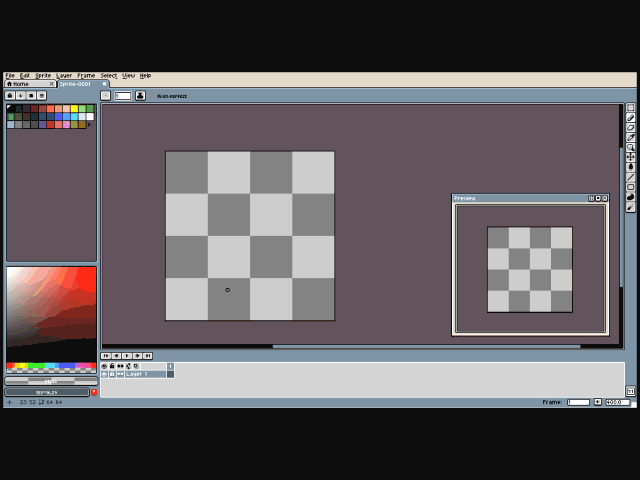Click the foreground color indicator bar
The width and height of the screenshot is (640, 480).
[51, 381]
